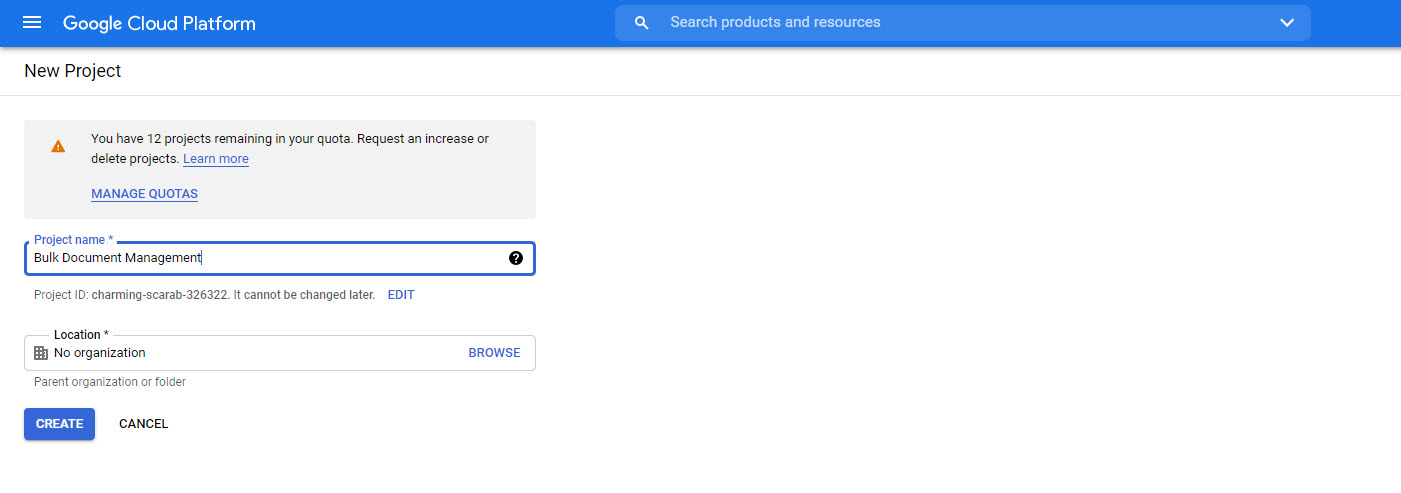Screen dimensions: 1401x493
Task: Click the New Project page heading
Action: 73,71
